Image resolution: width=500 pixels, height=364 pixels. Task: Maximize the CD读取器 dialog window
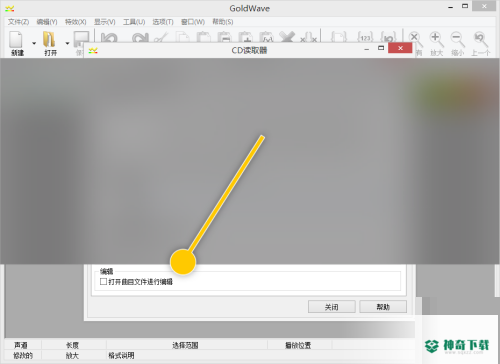coord(381,48)
